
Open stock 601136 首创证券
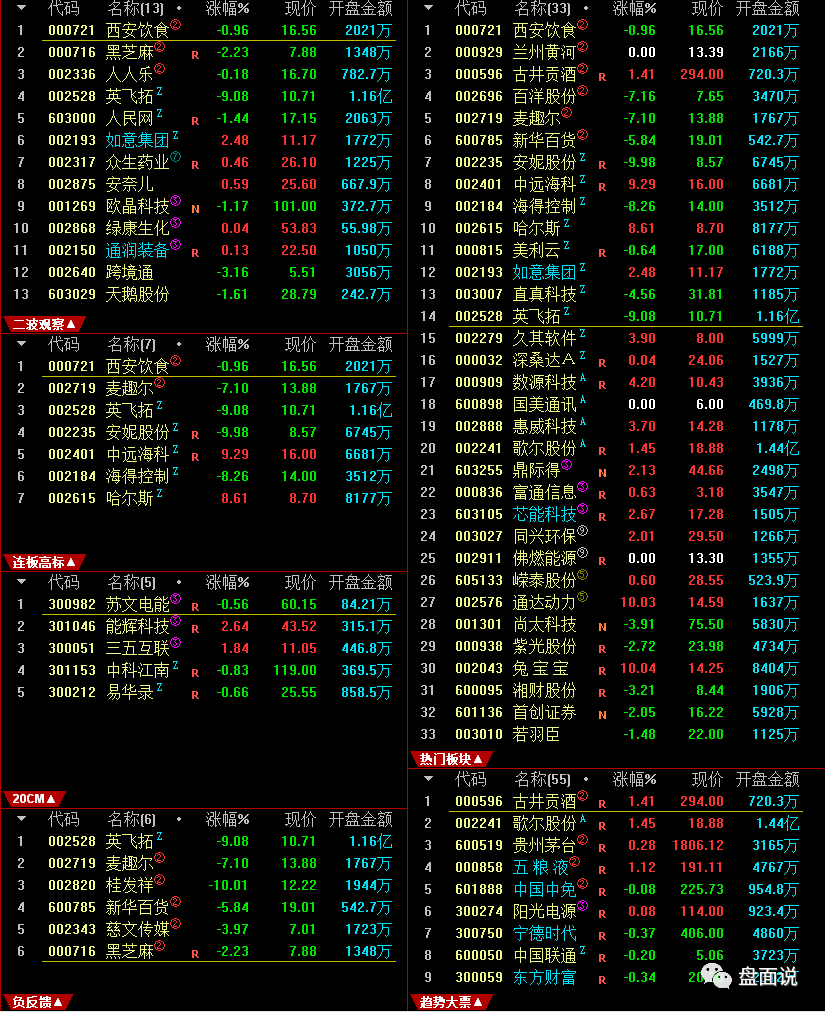point(611,712)
